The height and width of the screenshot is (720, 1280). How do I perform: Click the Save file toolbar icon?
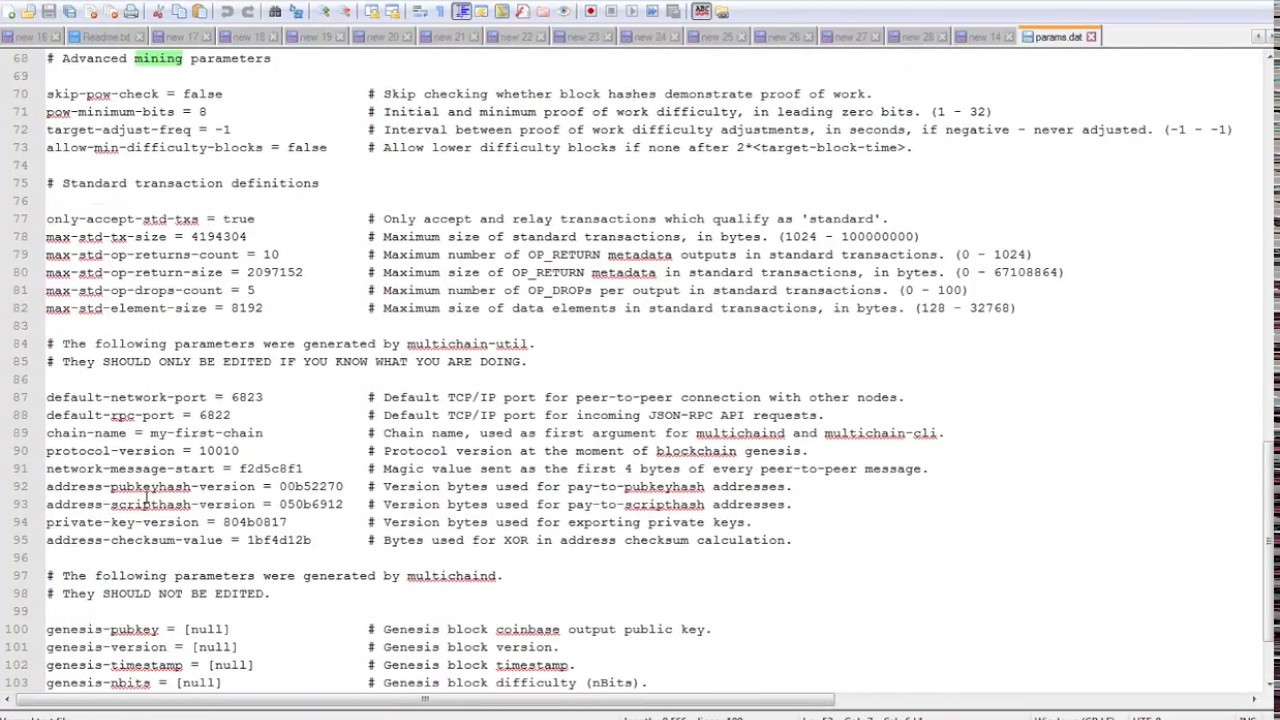coord(49,12)
